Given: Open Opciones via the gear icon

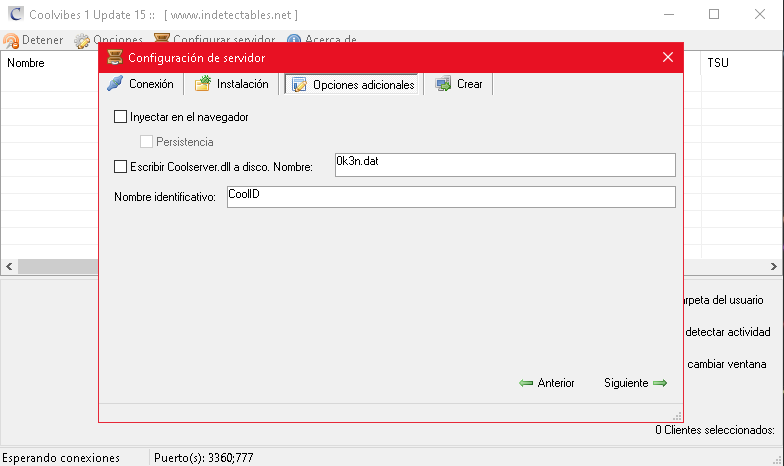Looking at the screenshot, I should (x=82, y=40).
